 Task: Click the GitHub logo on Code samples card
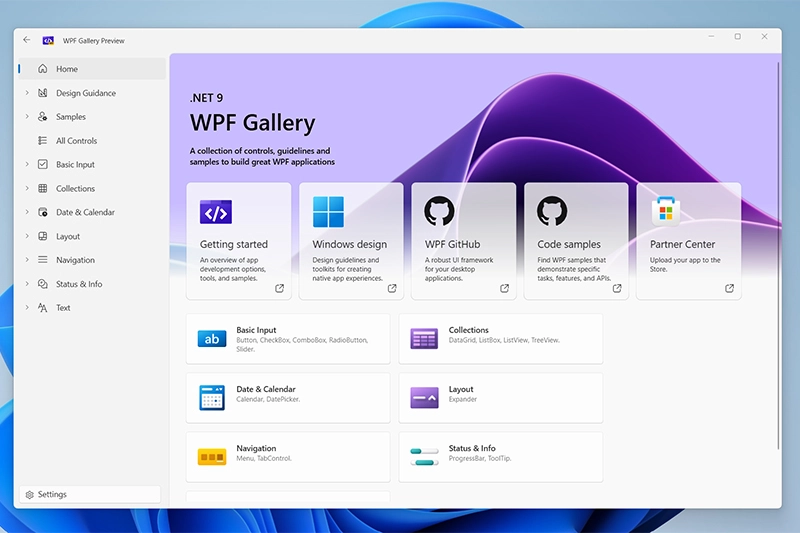(552, 211)
